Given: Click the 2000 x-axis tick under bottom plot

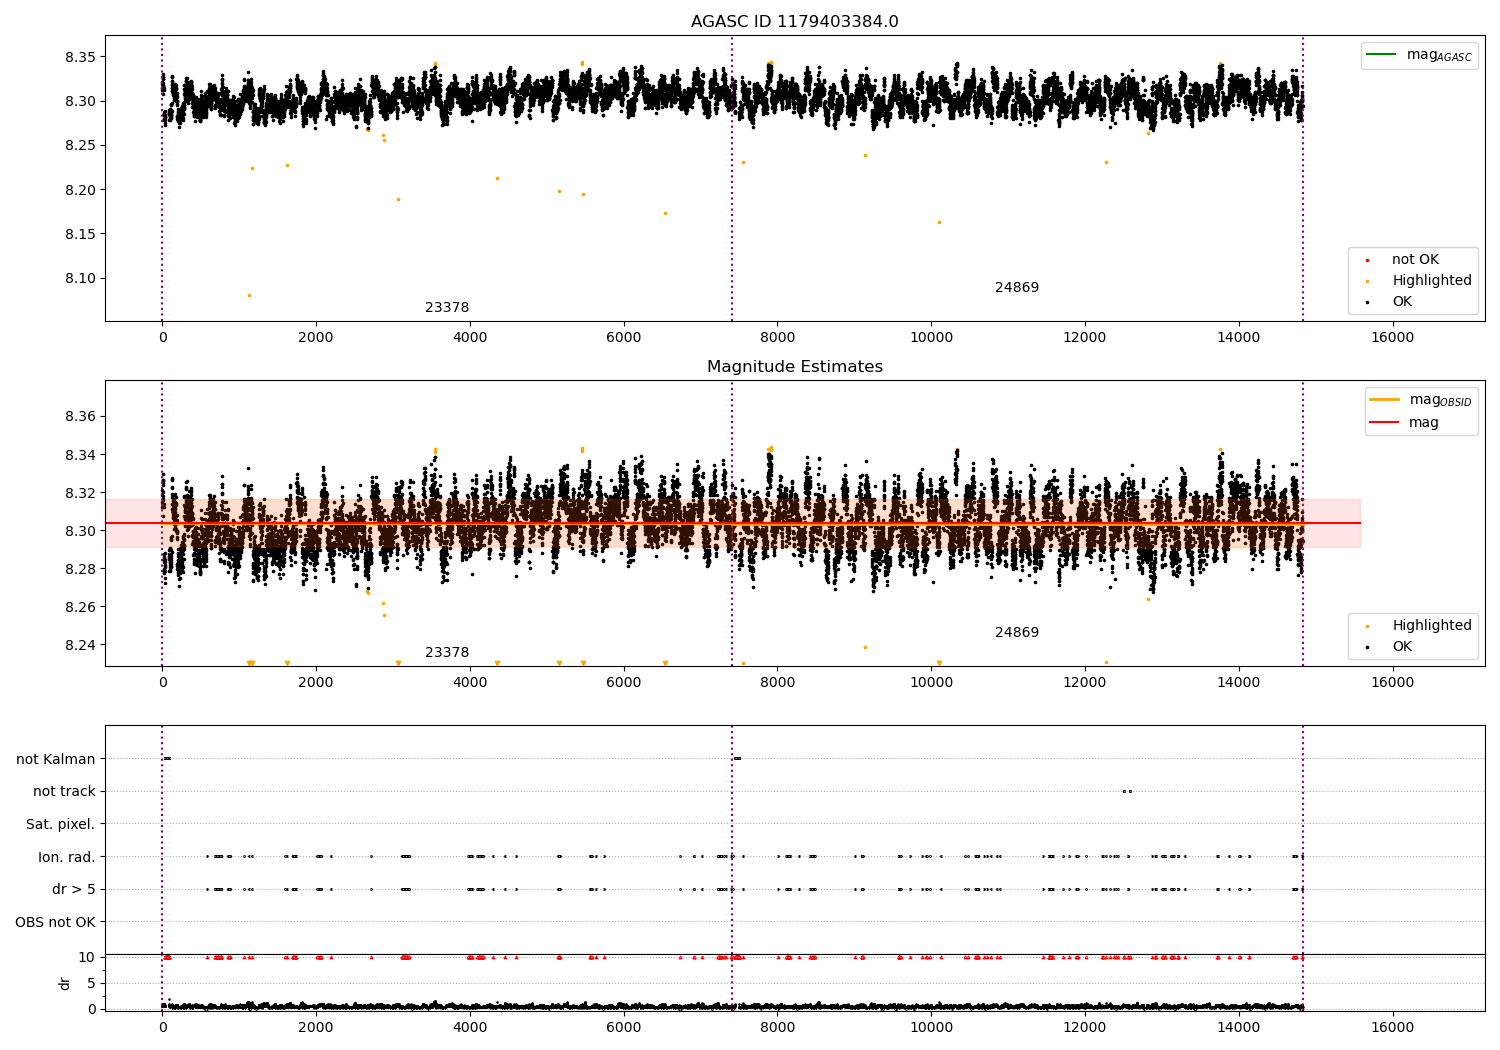Looking at the screenshot, I should [316, 1028].
